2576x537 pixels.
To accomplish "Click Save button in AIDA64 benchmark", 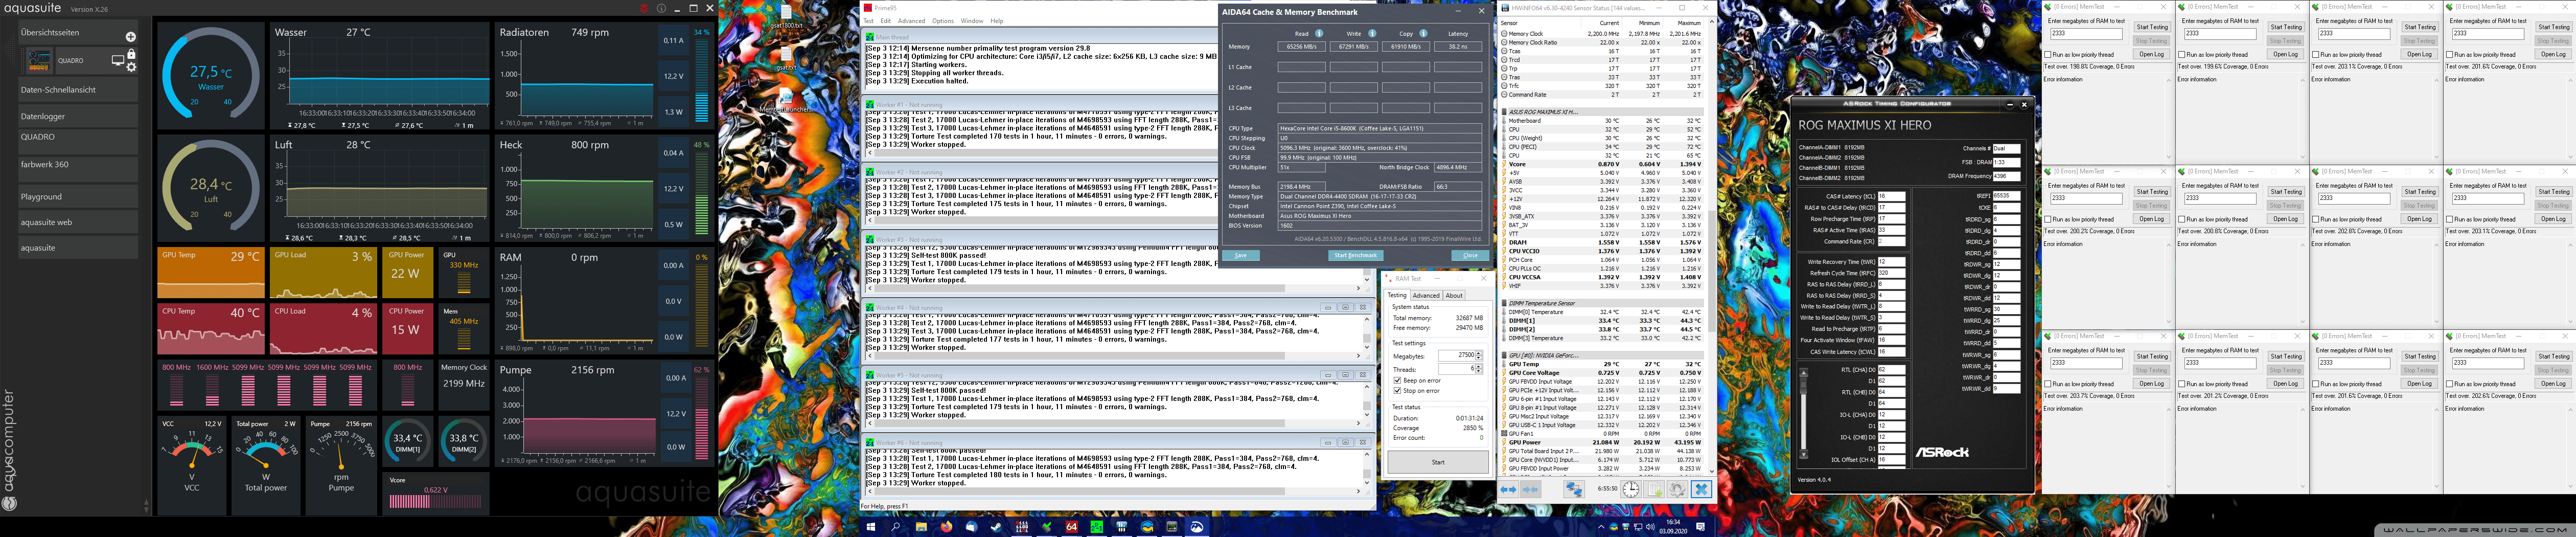I will point(1240,256).
